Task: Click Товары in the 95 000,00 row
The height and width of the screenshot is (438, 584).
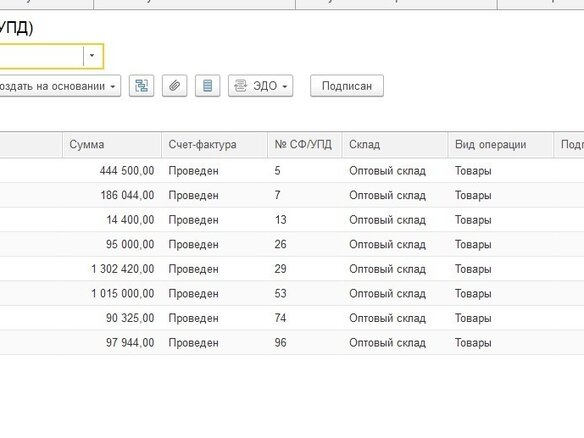Action: tap(473, 245)
